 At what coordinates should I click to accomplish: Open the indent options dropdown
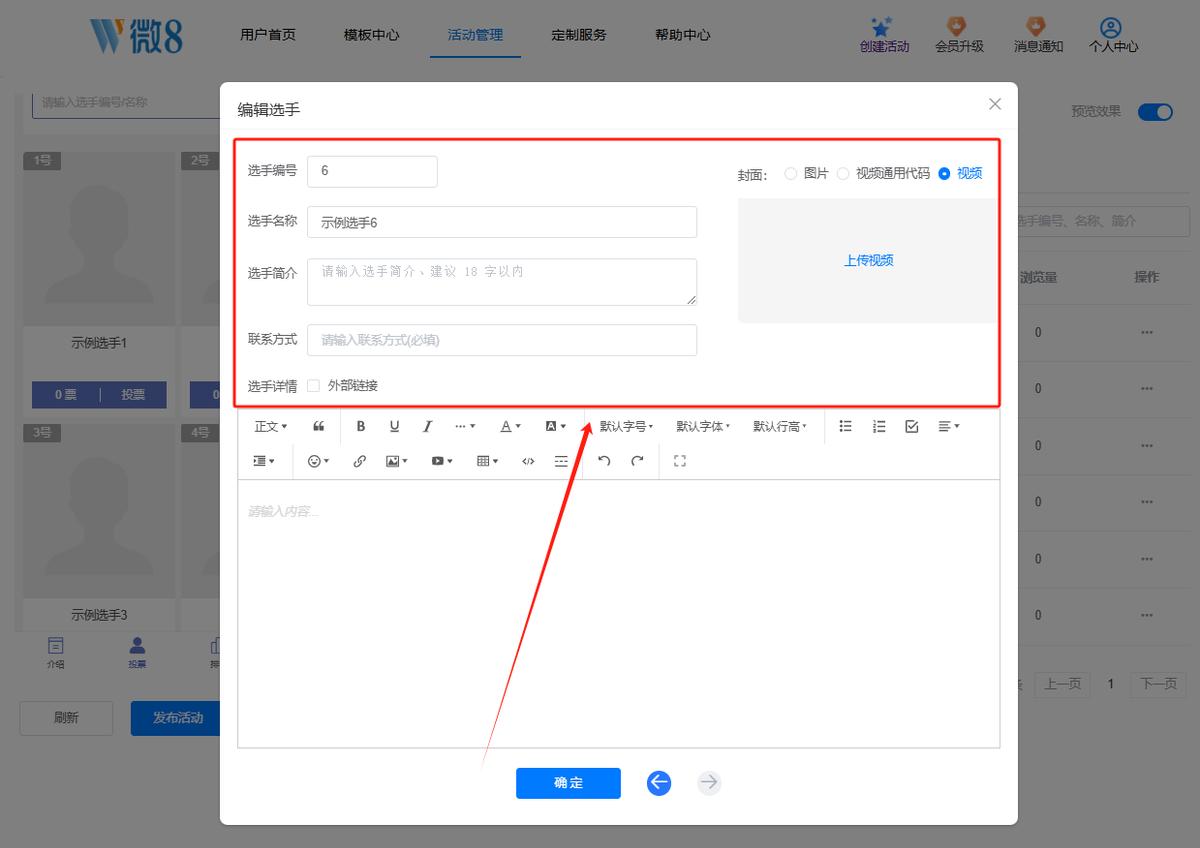tap(264, 461)
